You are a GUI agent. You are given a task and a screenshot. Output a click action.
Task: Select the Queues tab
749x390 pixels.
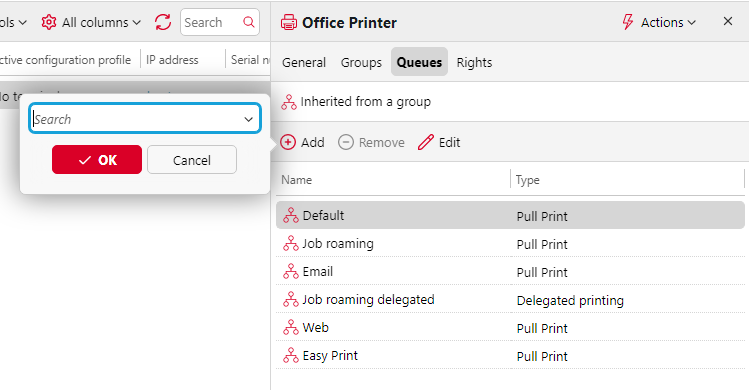[x=419, y=62]
